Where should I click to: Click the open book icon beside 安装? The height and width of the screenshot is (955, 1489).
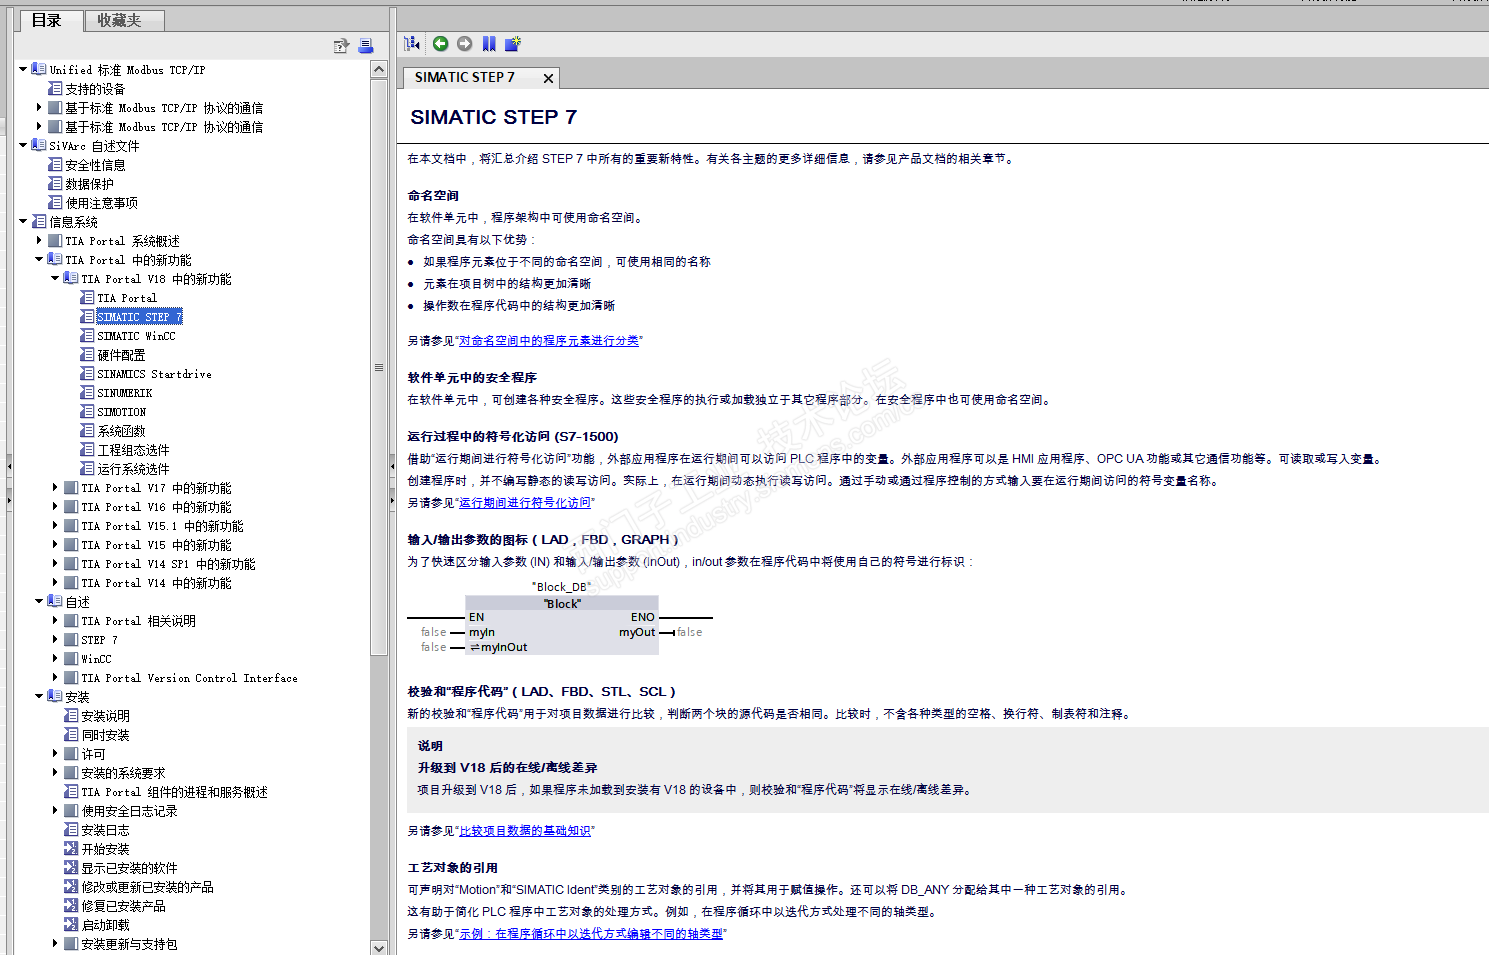(55, 697)
